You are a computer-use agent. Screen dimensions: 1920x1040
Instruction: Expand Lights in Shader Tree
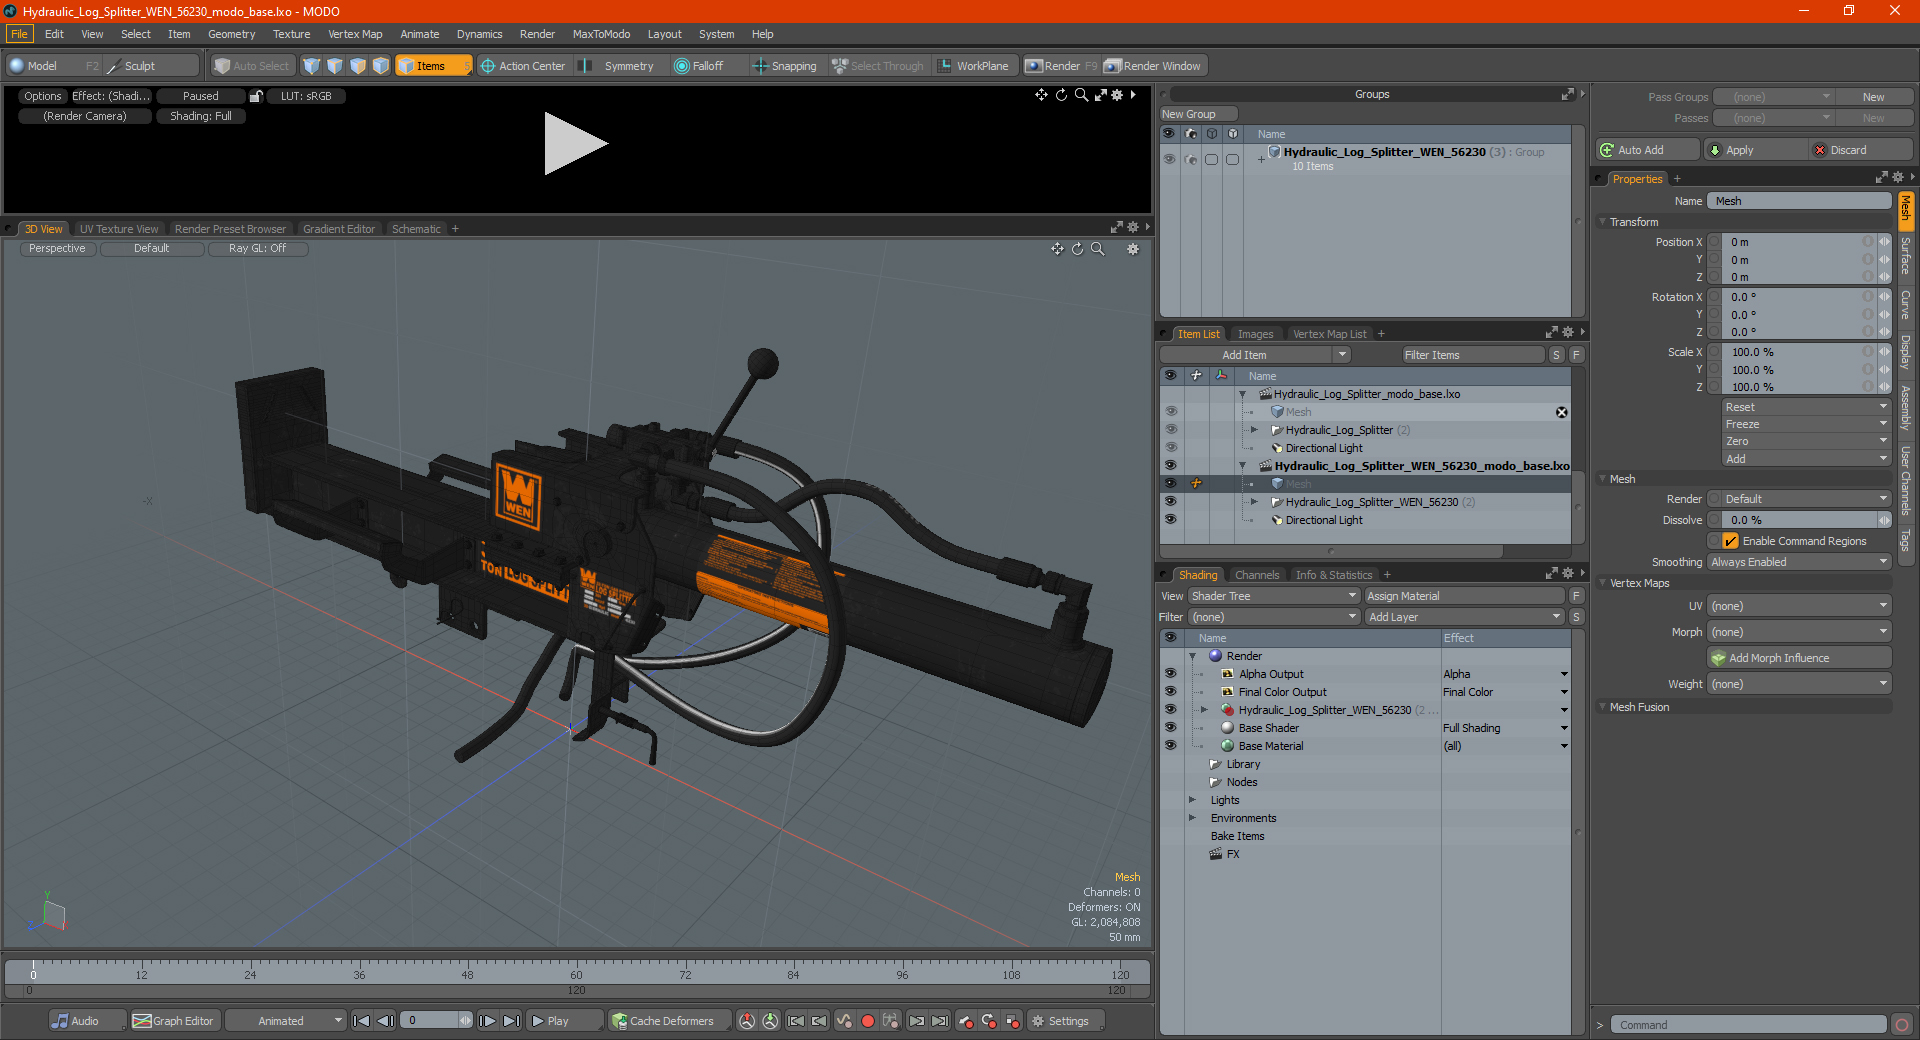click(1192, 800)
